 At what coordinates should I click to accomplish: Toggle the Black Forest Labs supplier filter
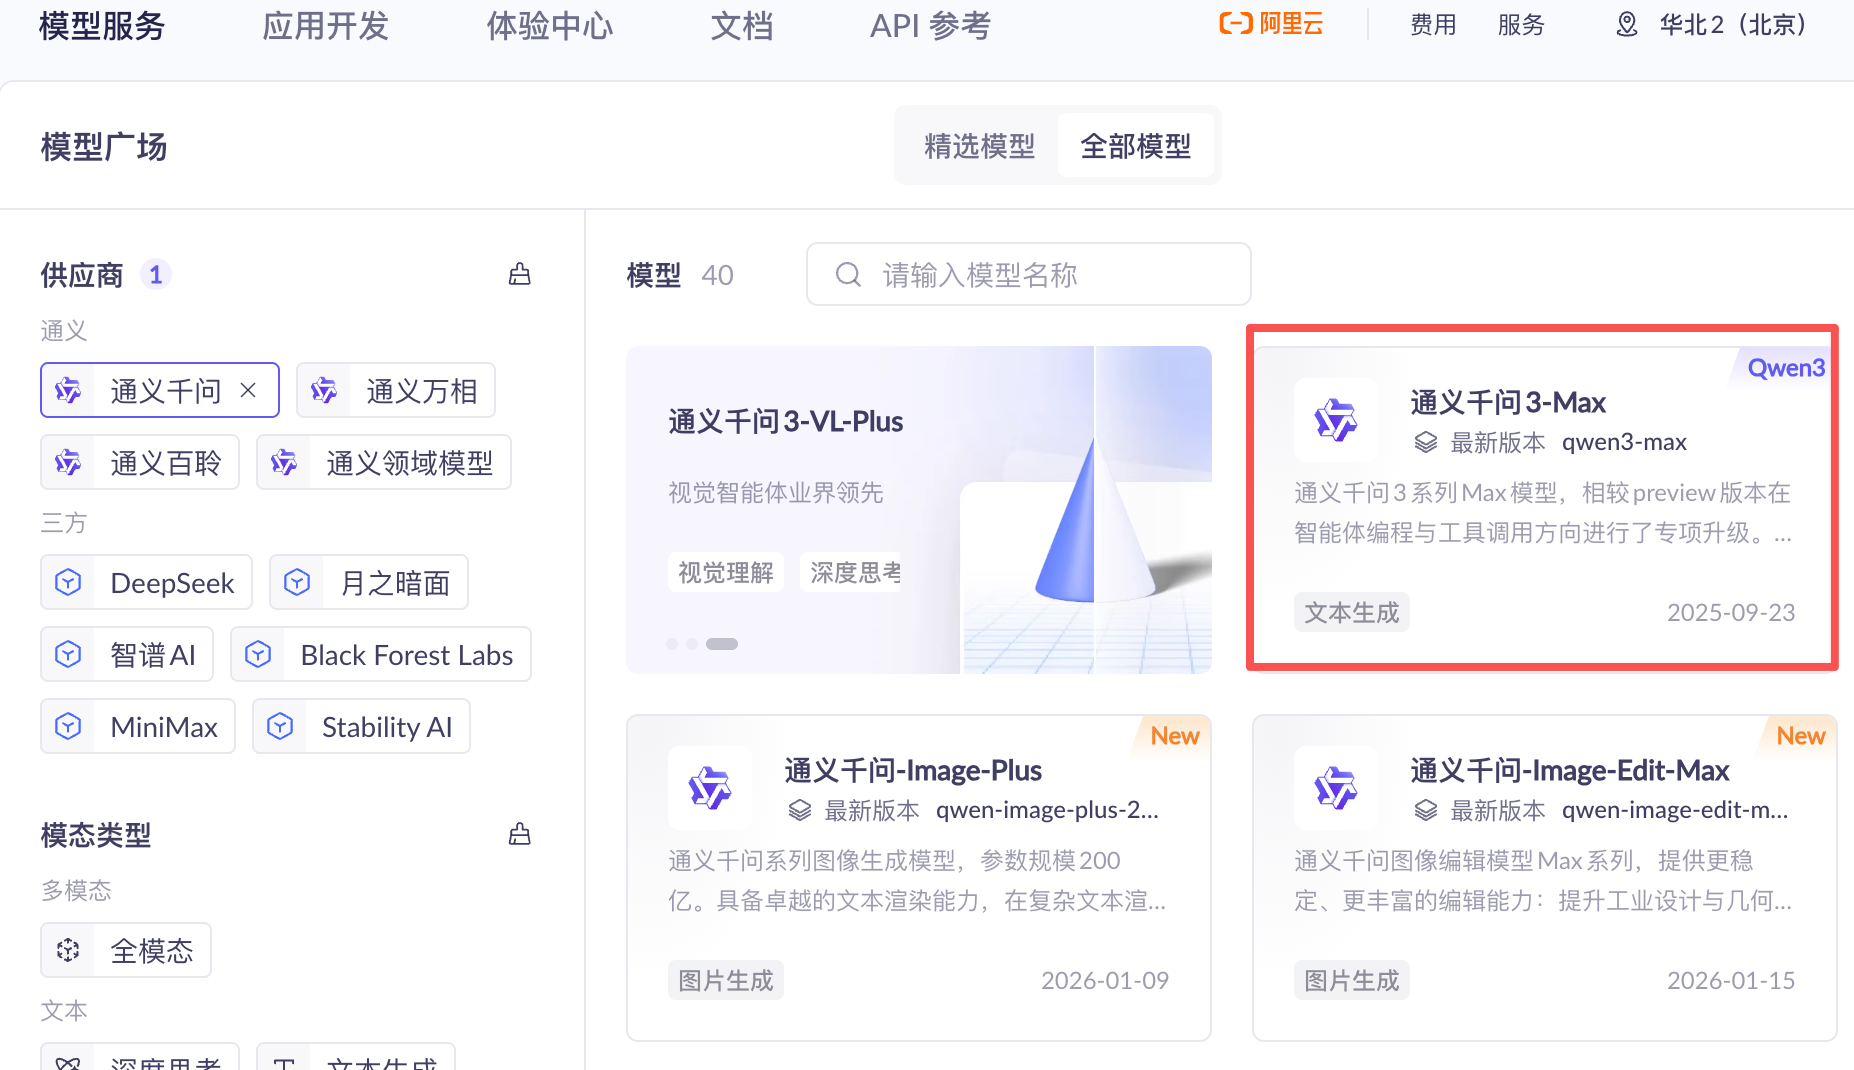(381, 654)
